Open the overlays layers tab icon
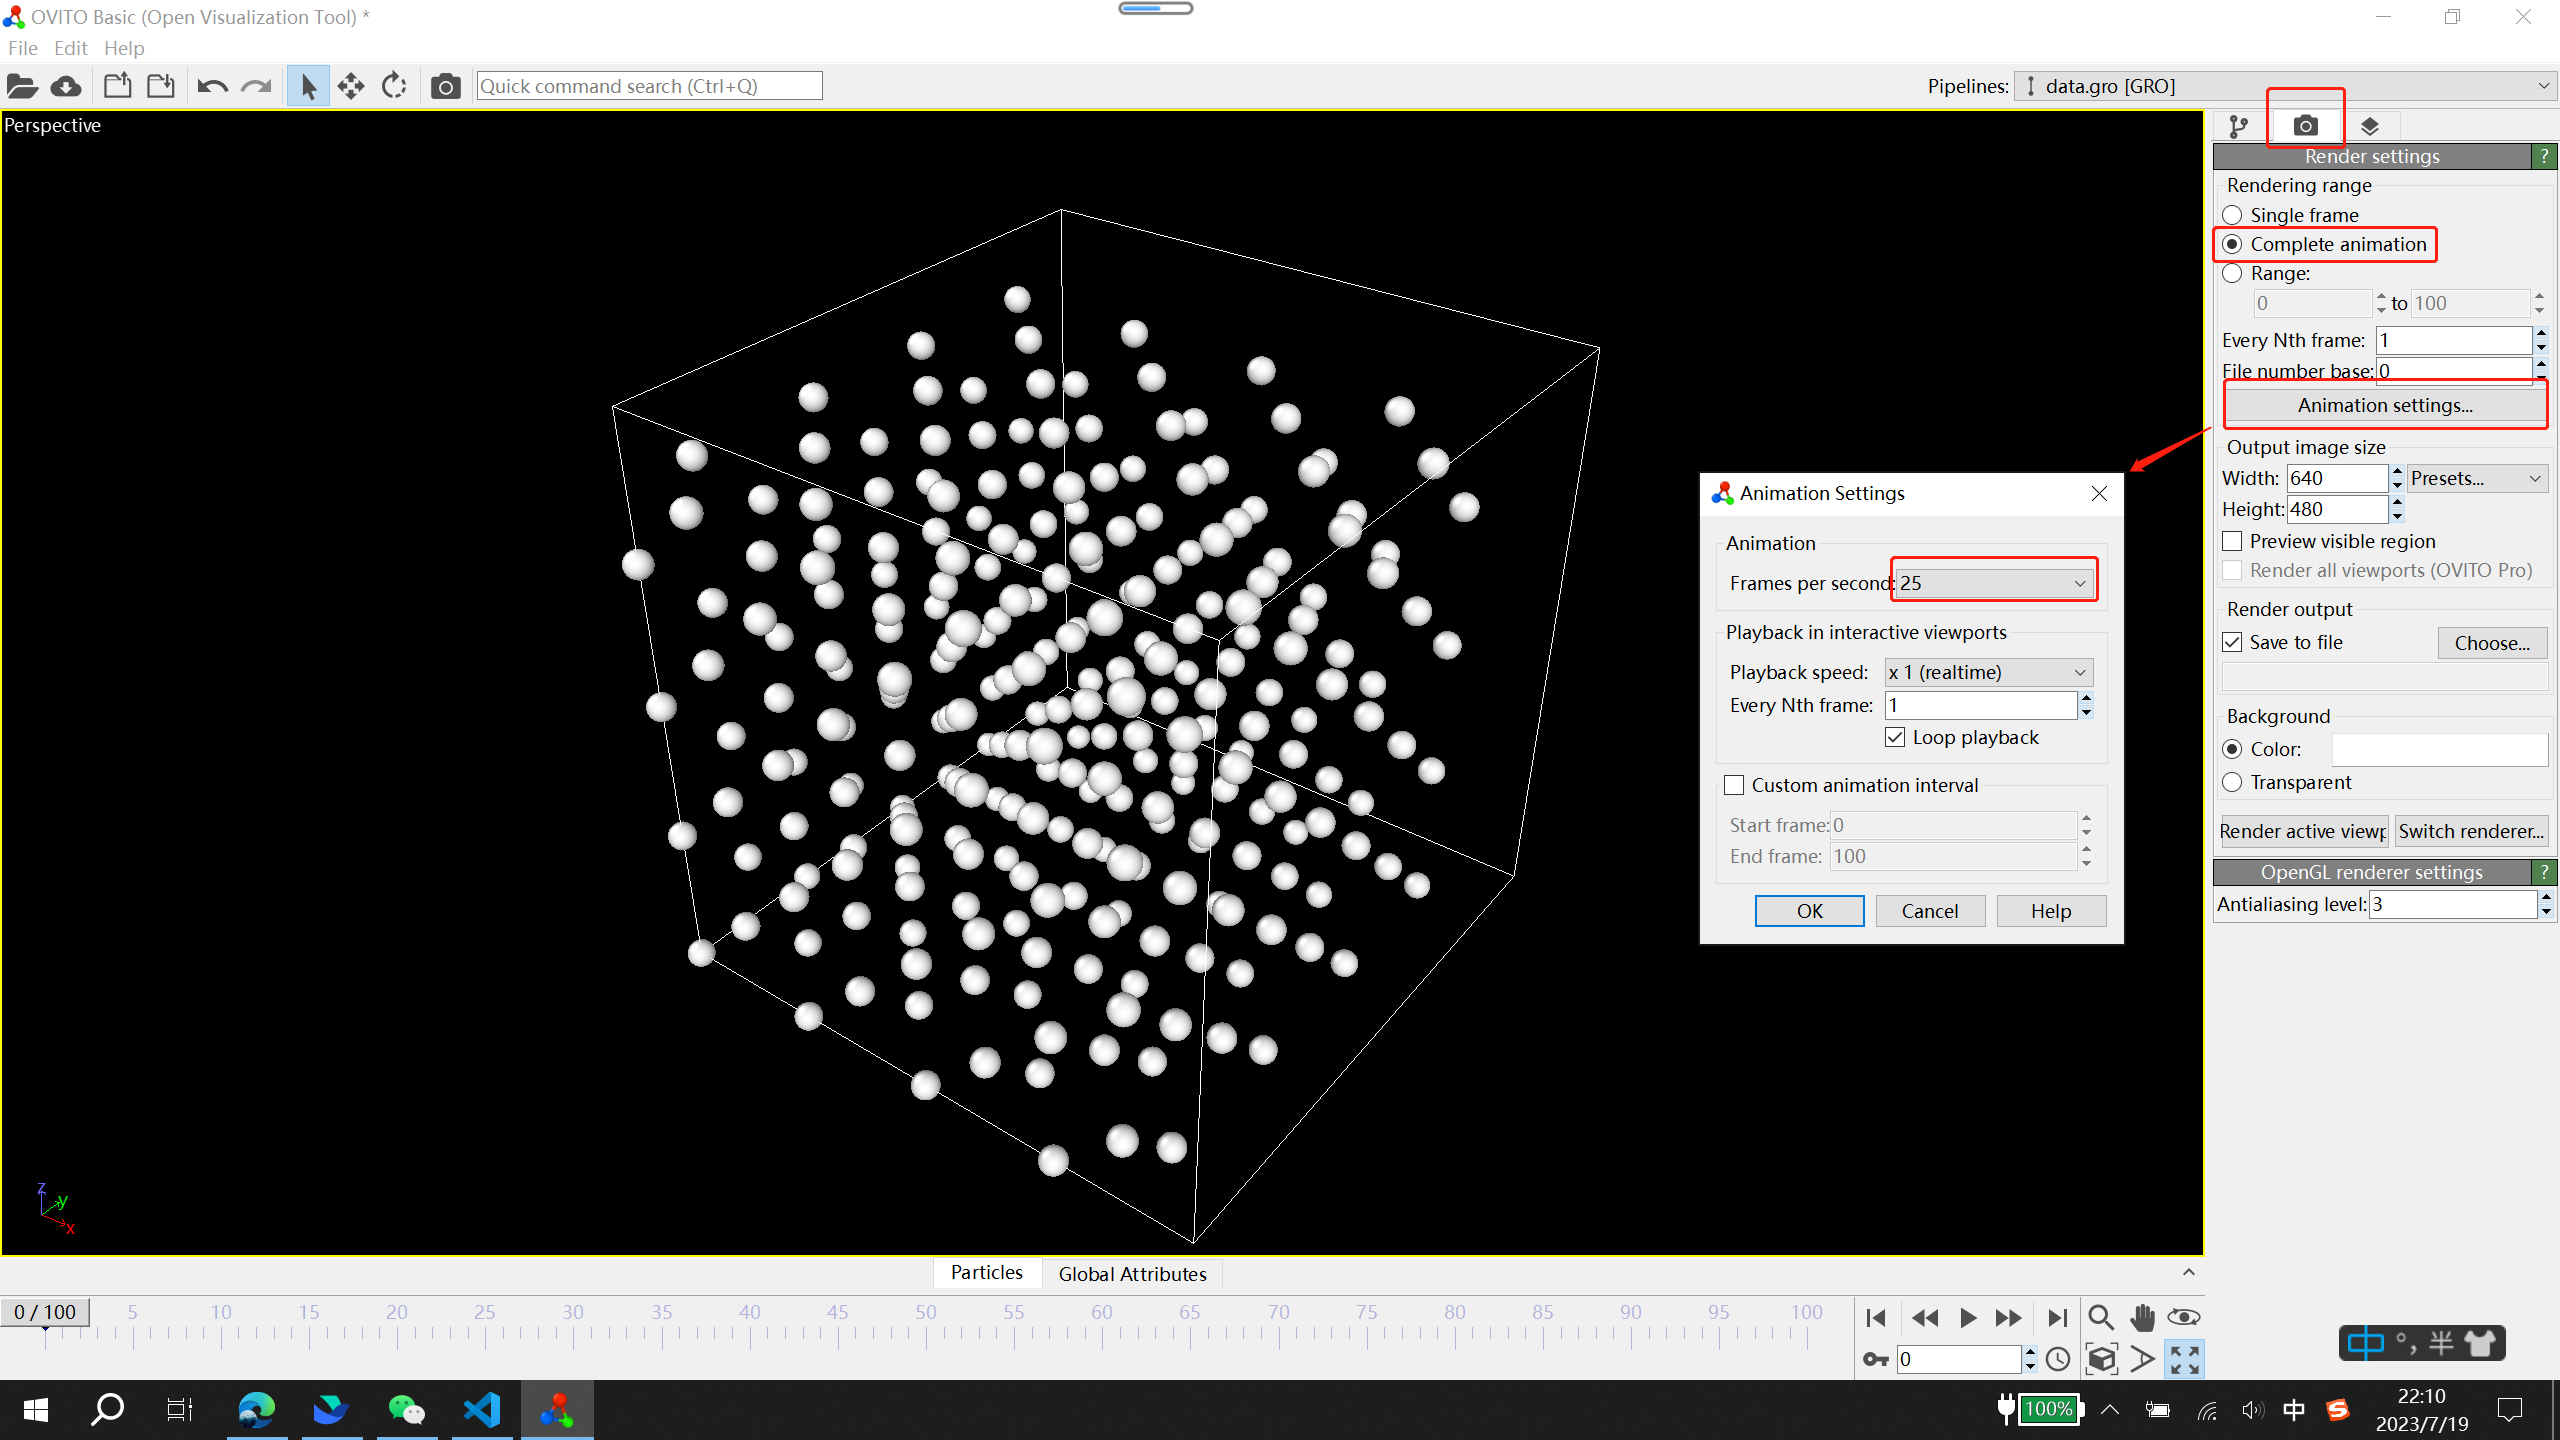The width and height of the screenshot is (2560, 1440). (2369, 126)
